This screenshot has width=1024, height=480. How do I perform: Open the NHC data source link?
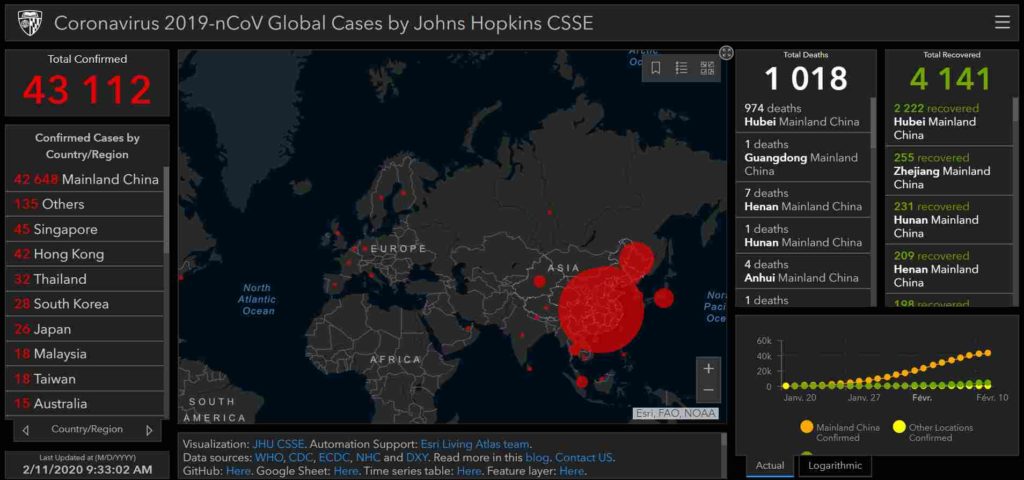tap(368, 457)
